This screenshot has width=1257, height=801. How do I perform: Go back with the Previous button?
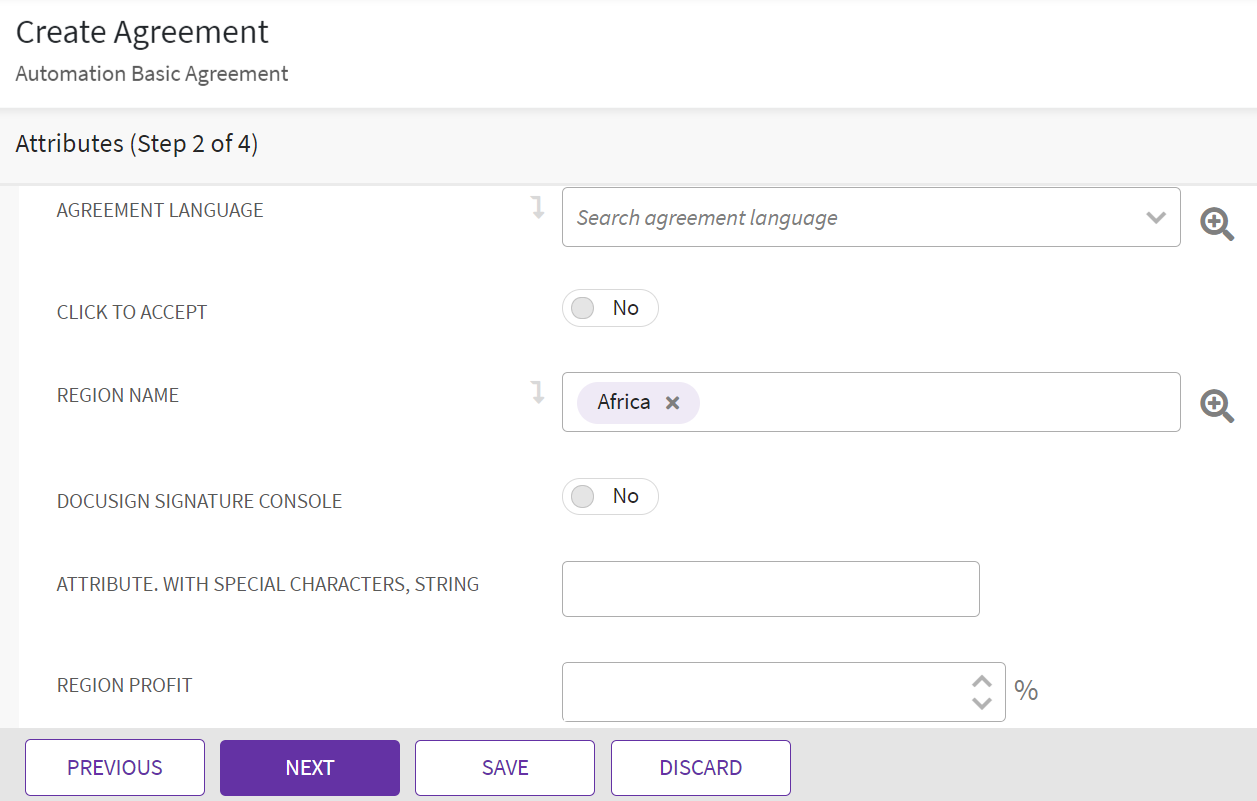[115, 767]
